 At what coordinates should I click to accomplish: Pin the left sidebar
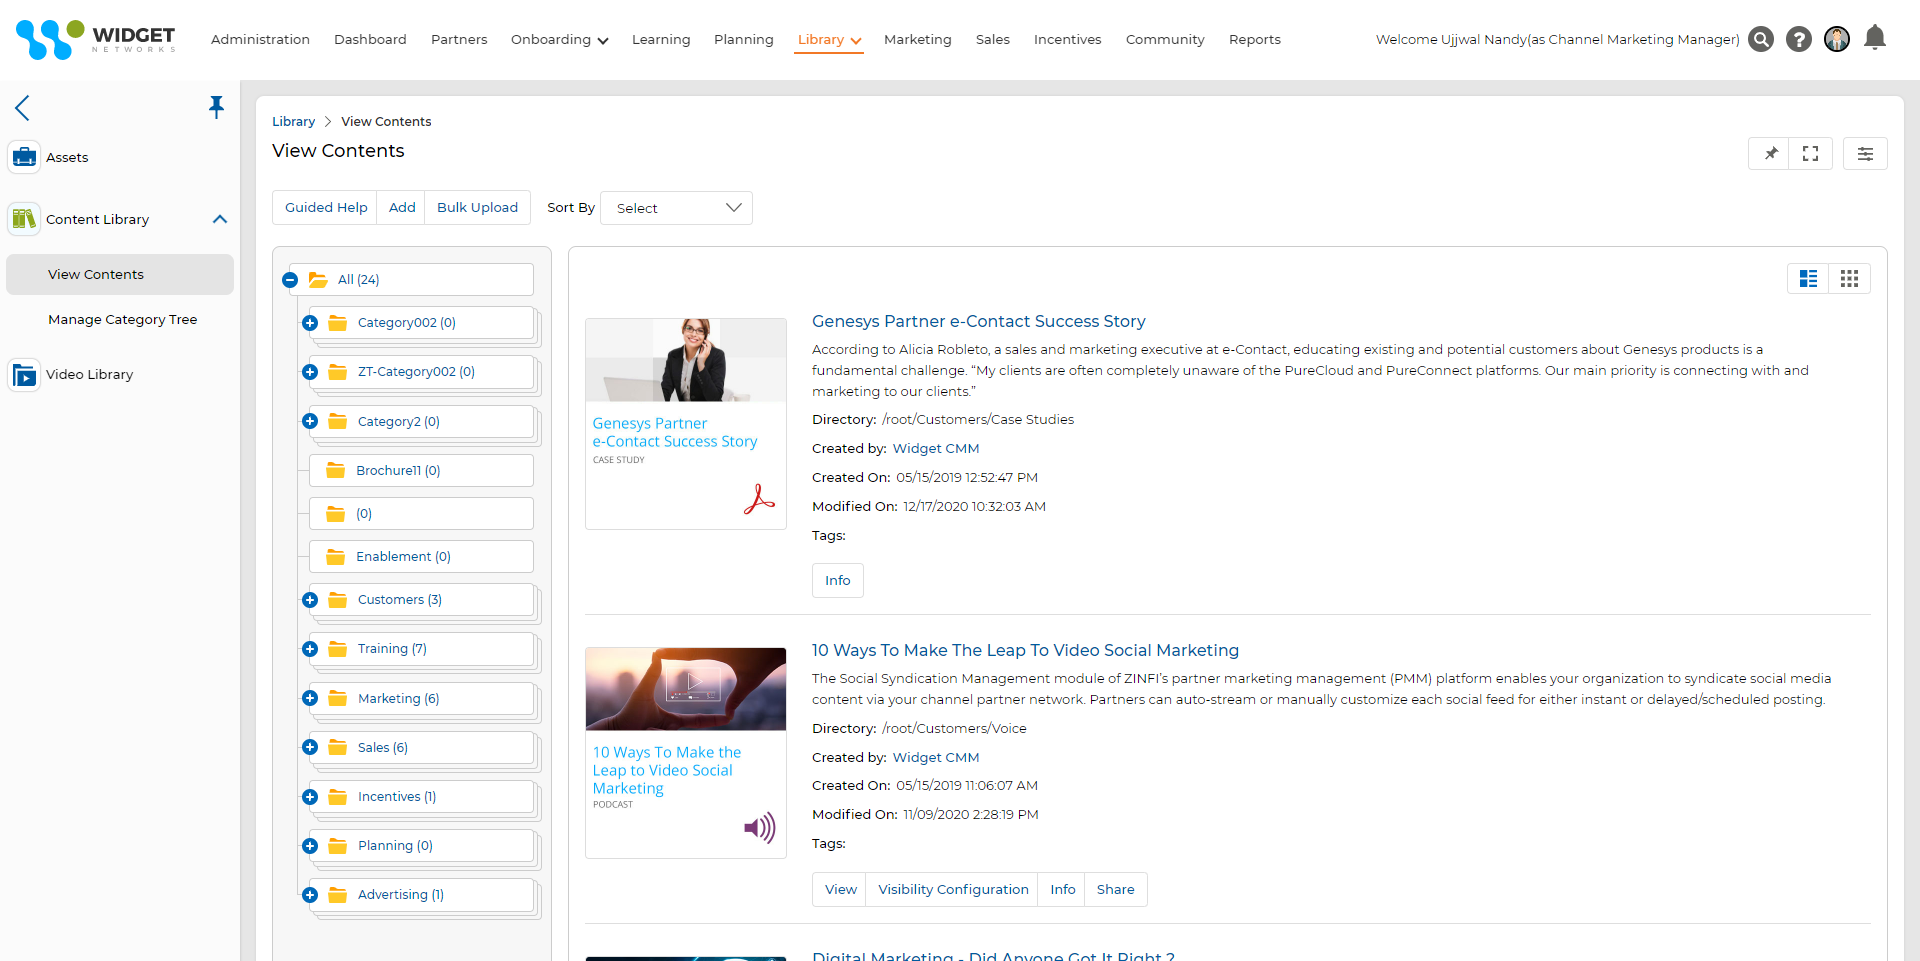[216, 107]
